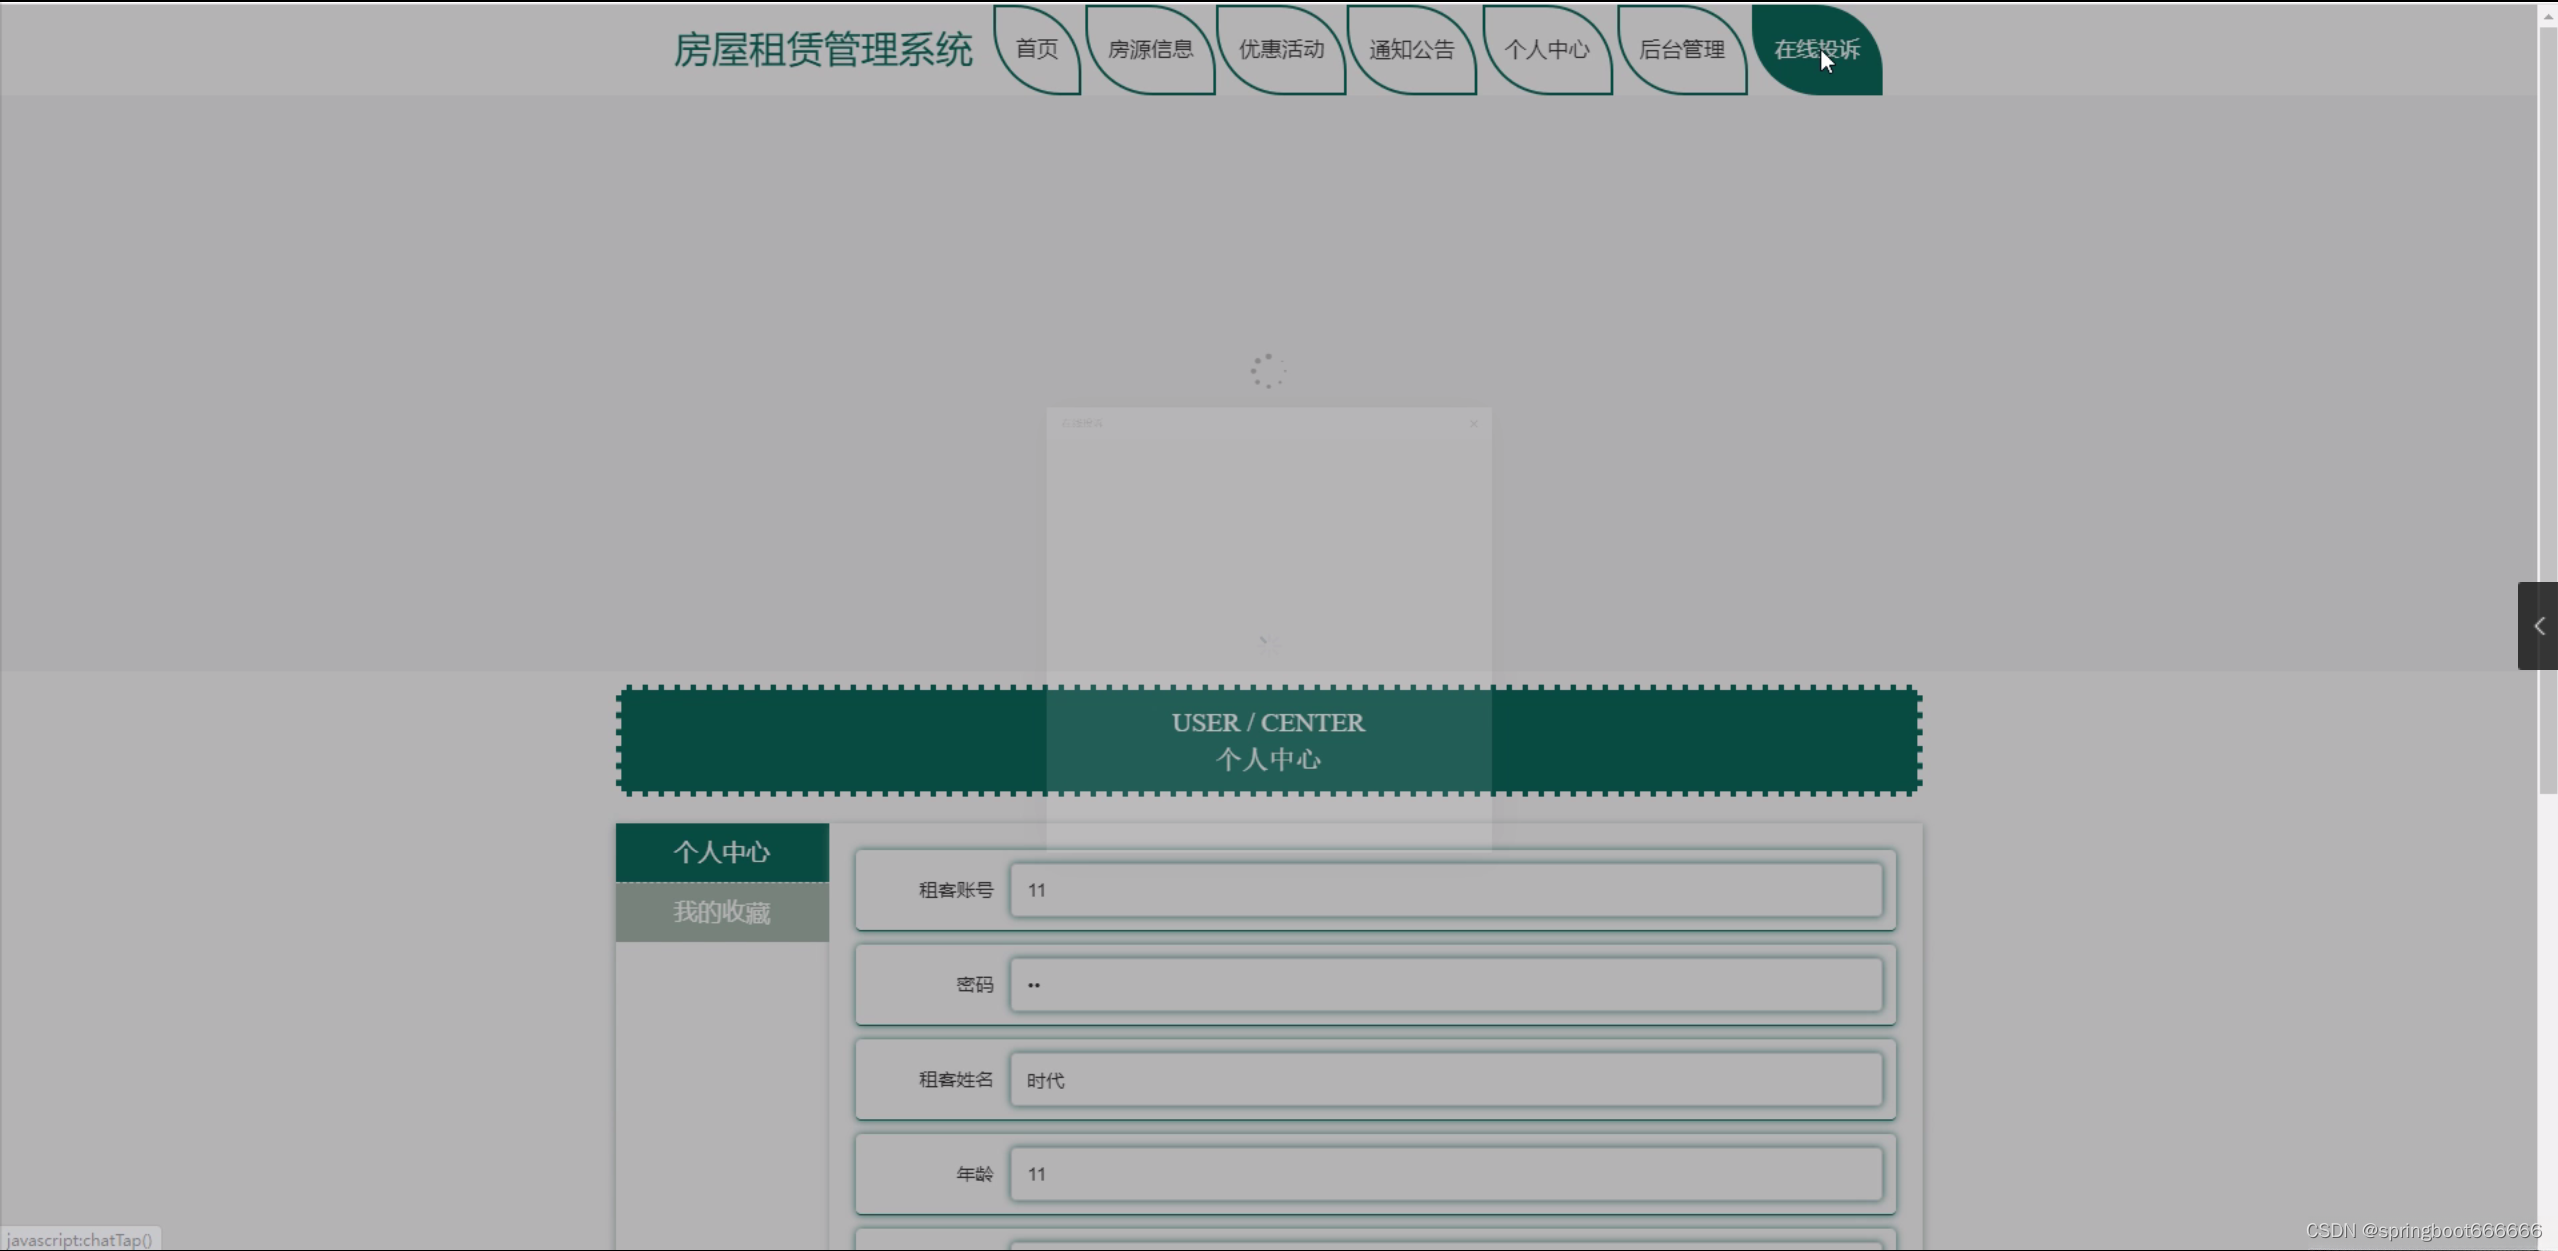Click the 在线投诉 nav tab

pos(1816,50)
